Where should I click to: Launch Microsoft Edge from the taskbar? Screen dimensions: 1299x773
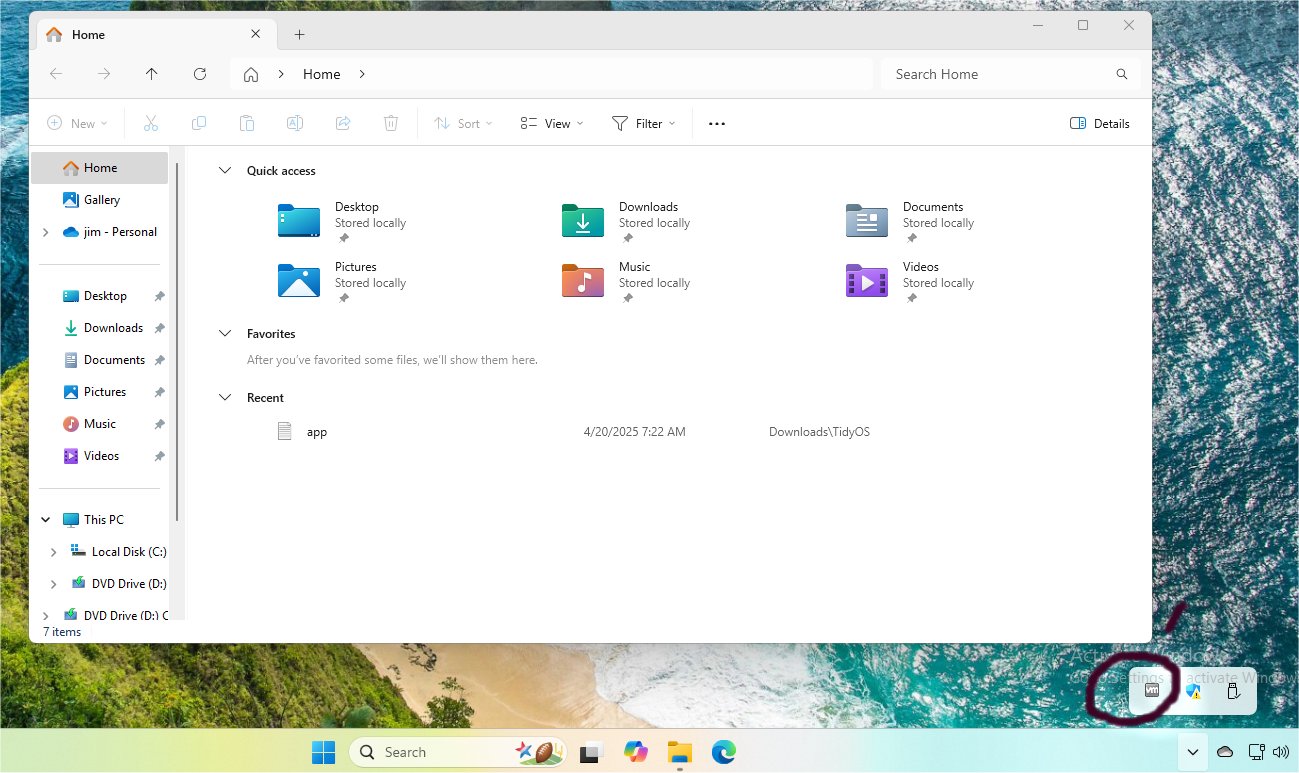(724, 752)
